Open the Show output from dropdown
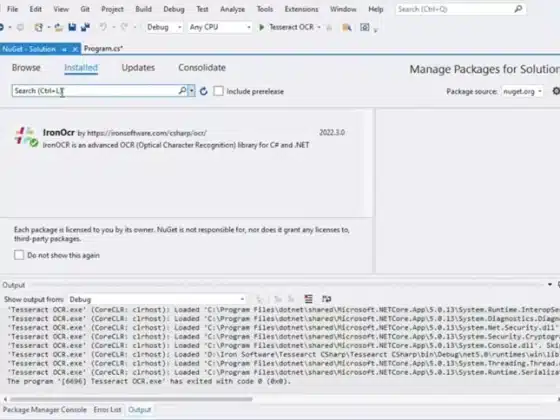560x420 pixels. coord(157,299)
